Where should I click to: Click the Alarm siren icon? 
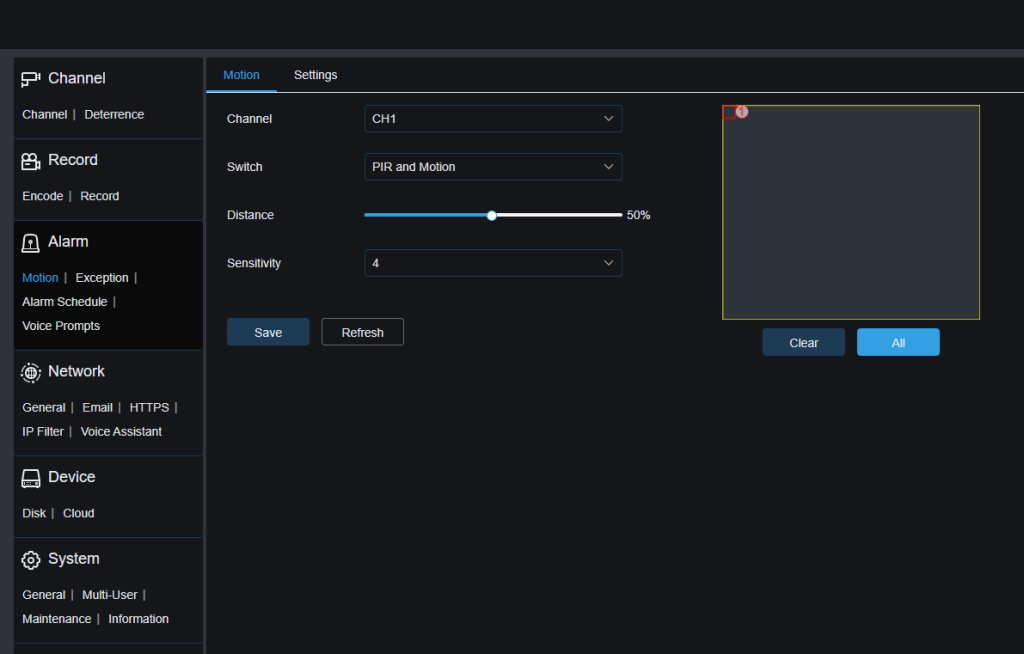31,243
